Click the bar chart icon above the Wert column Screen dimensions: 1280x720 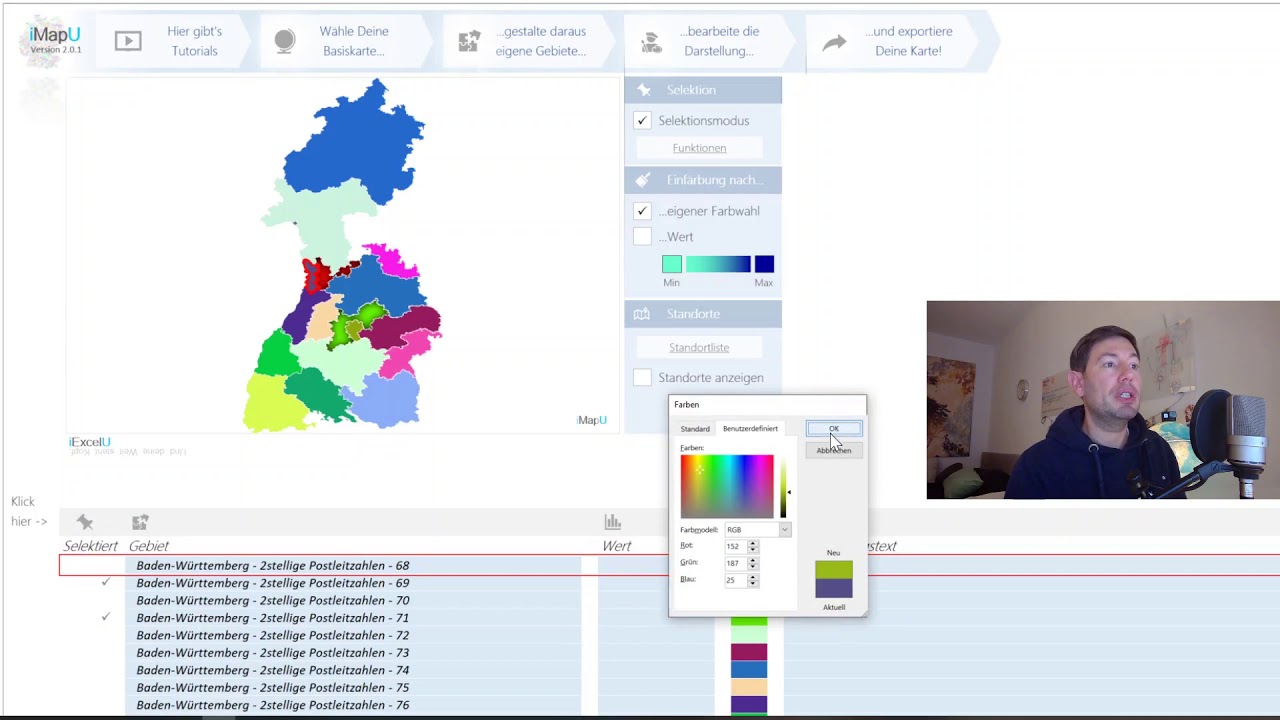point(613,522)
